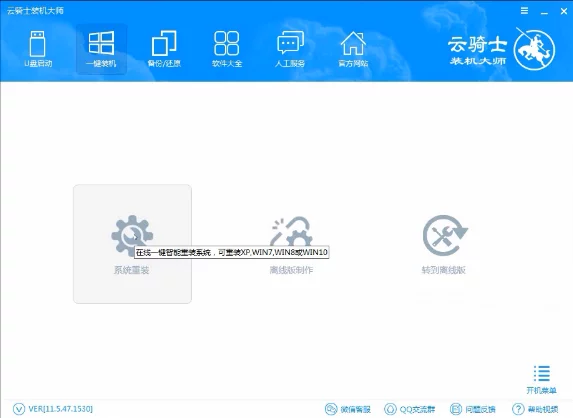
Task: Open the 人工服务 chat support tab
Action: click(x=290, y=49)
